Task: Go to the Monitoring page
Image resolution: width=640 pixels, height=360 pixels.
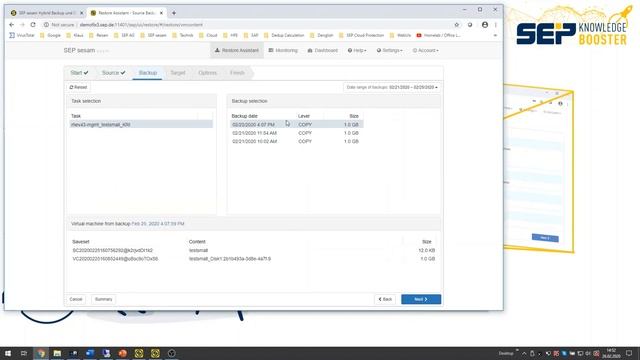Action: click(283, 51)
